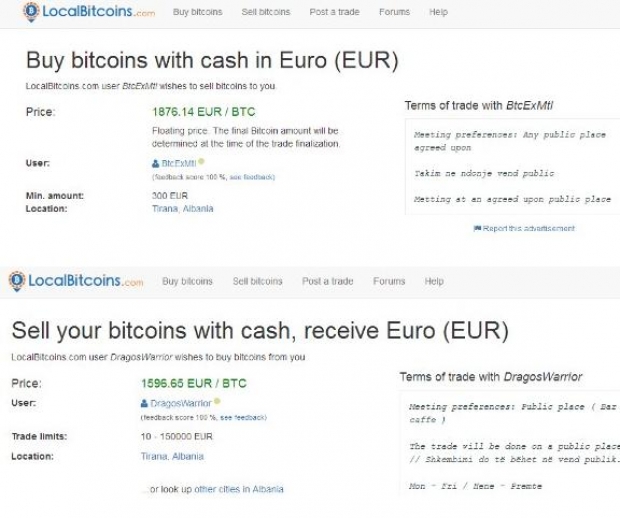The image size is (620, 518).
Task: Open the BtcExMtl user profile link
Action: tap(179, 162)
